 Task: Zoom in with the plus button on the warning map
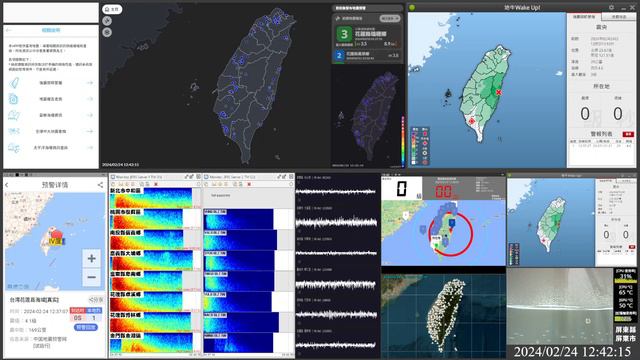(x=91, y=258)
